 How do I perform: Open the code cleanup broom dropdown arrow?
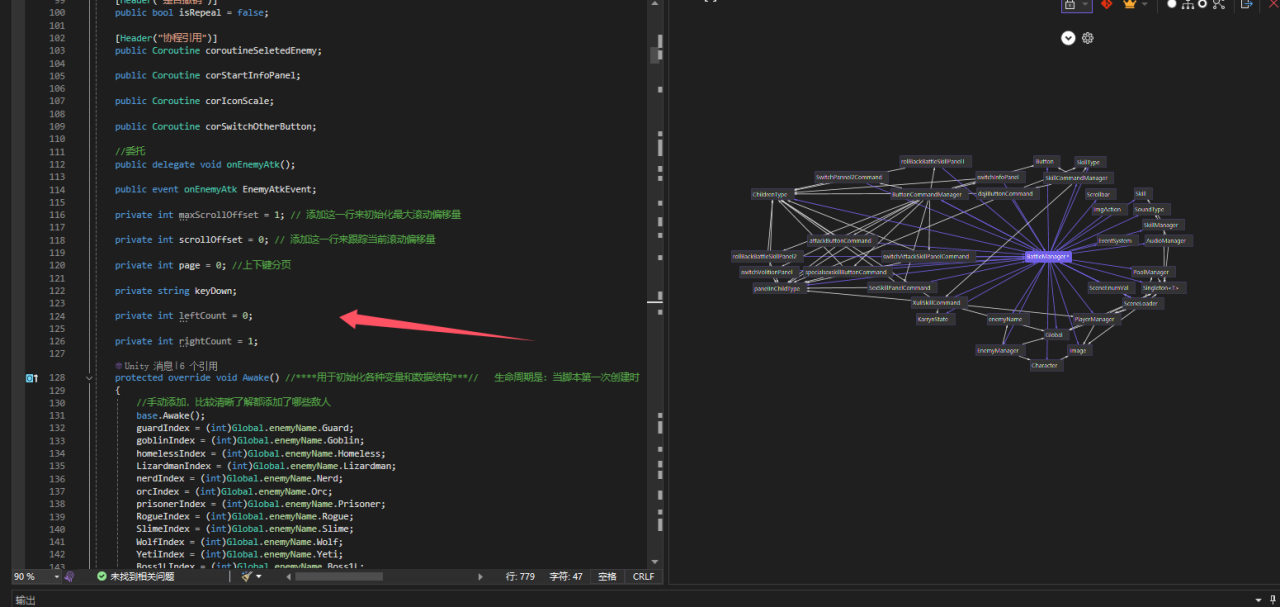259,576
